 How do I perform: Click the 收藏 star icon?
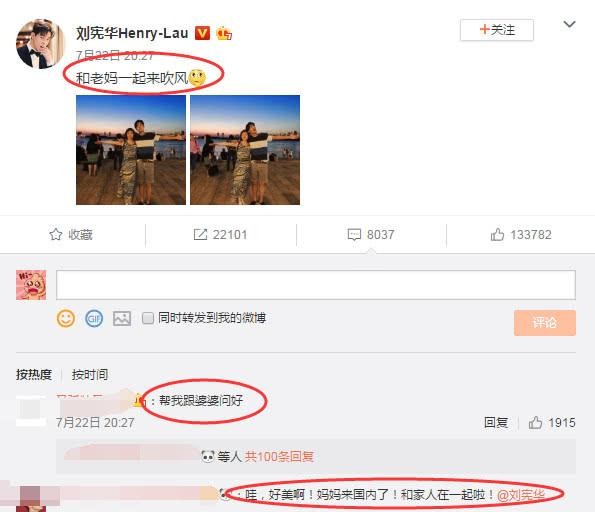point(55,235)
